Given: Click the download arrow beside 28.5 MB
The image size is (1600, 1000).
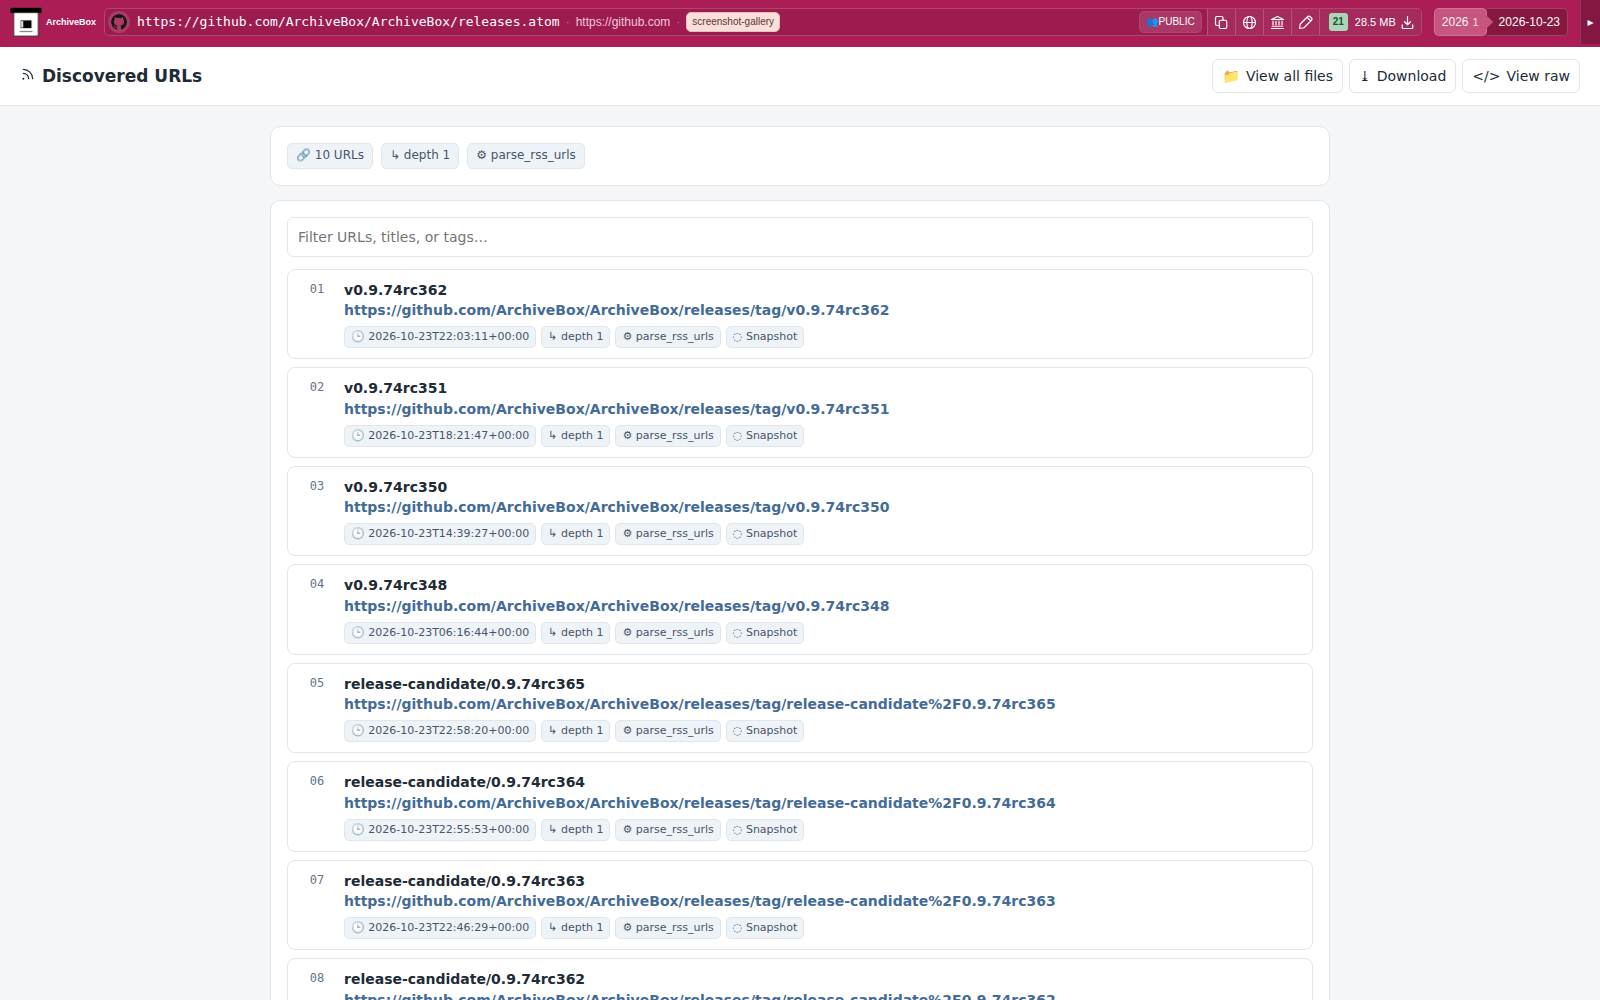Looking at the screenshot, I should click(1407, 22).
